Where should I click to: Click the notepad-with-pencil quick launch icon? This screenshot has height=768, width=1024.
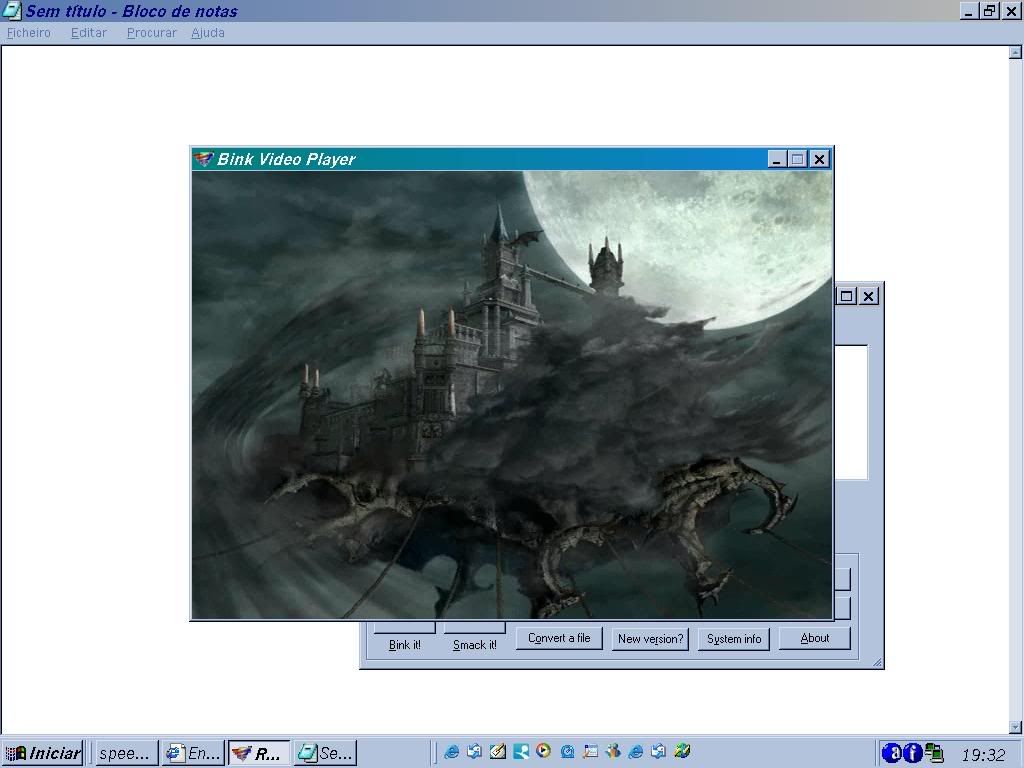[x=498, y=751]
